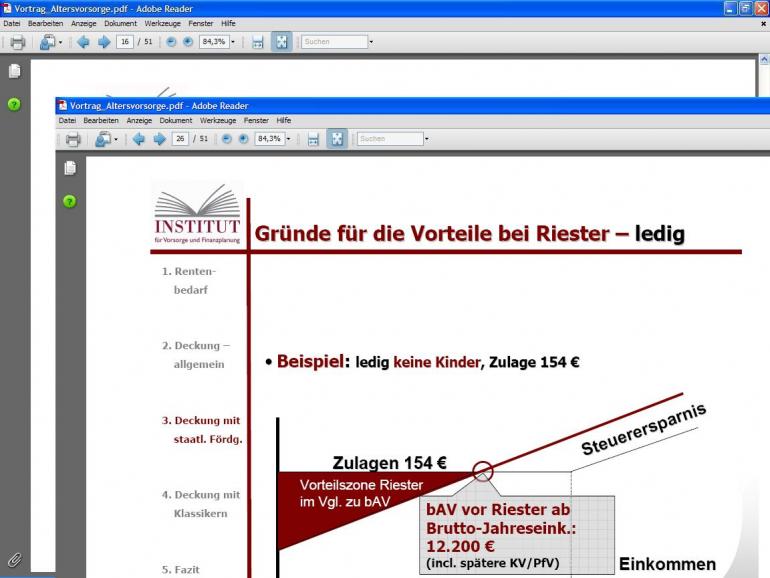This screenshot has width=770, height=578.
Task: Open search options dropdown in front window
Action: click(426, 139)
